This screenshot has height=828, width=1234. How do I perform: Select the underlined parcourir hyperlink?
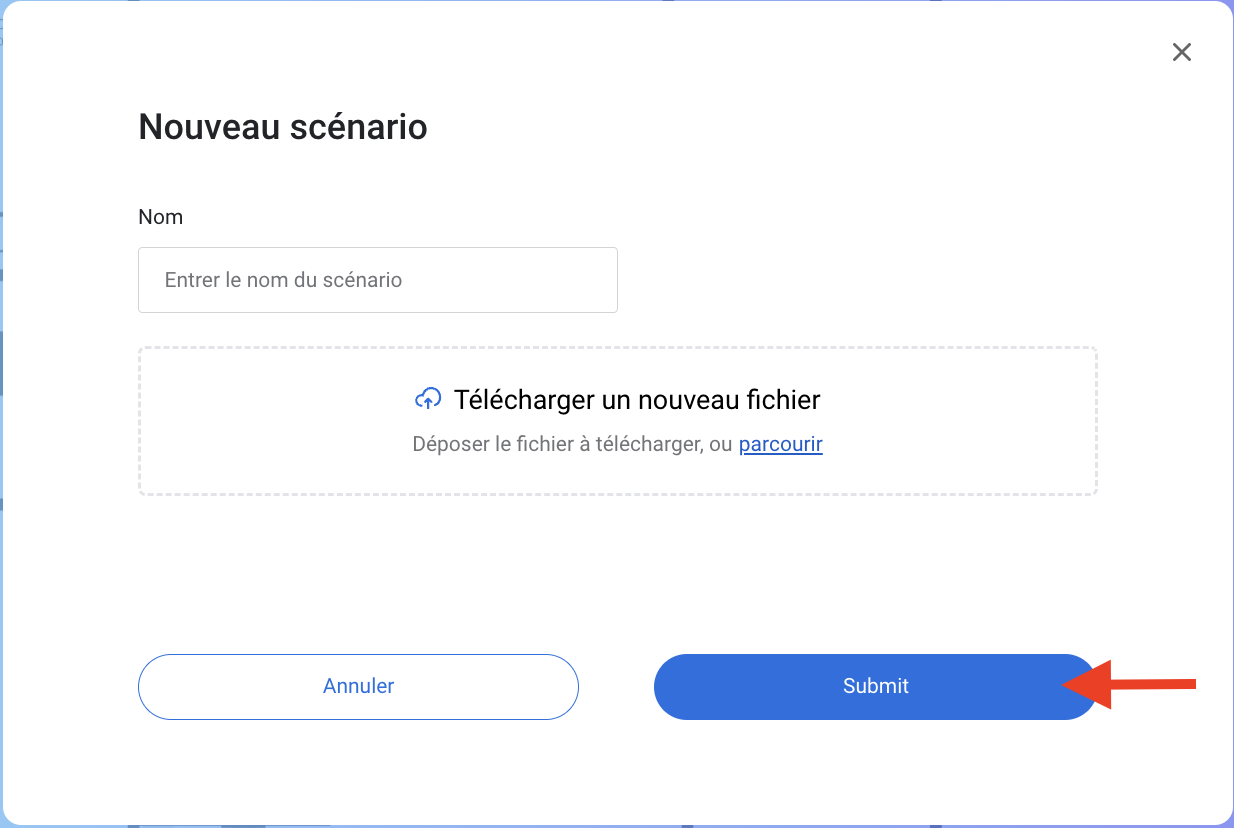pyautogui.click(x=780, y=444)
